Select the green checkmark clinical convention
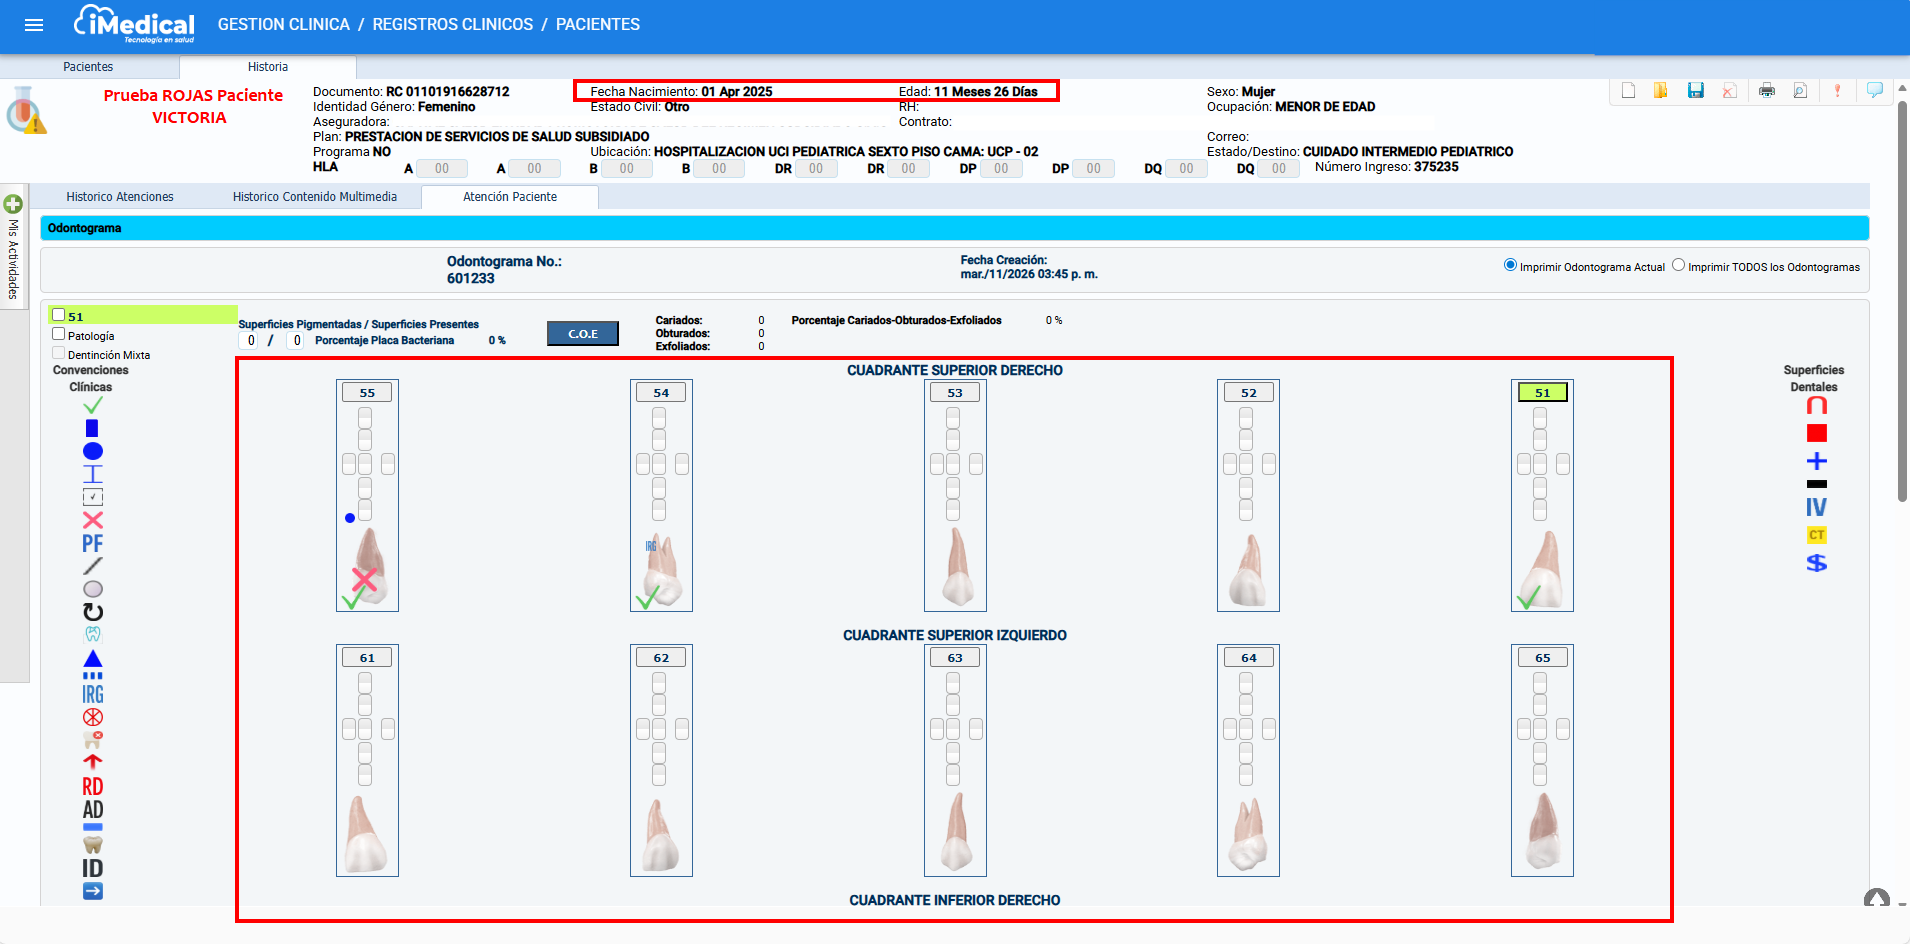The image size is (1910, 944). click(x=93, y=405)
